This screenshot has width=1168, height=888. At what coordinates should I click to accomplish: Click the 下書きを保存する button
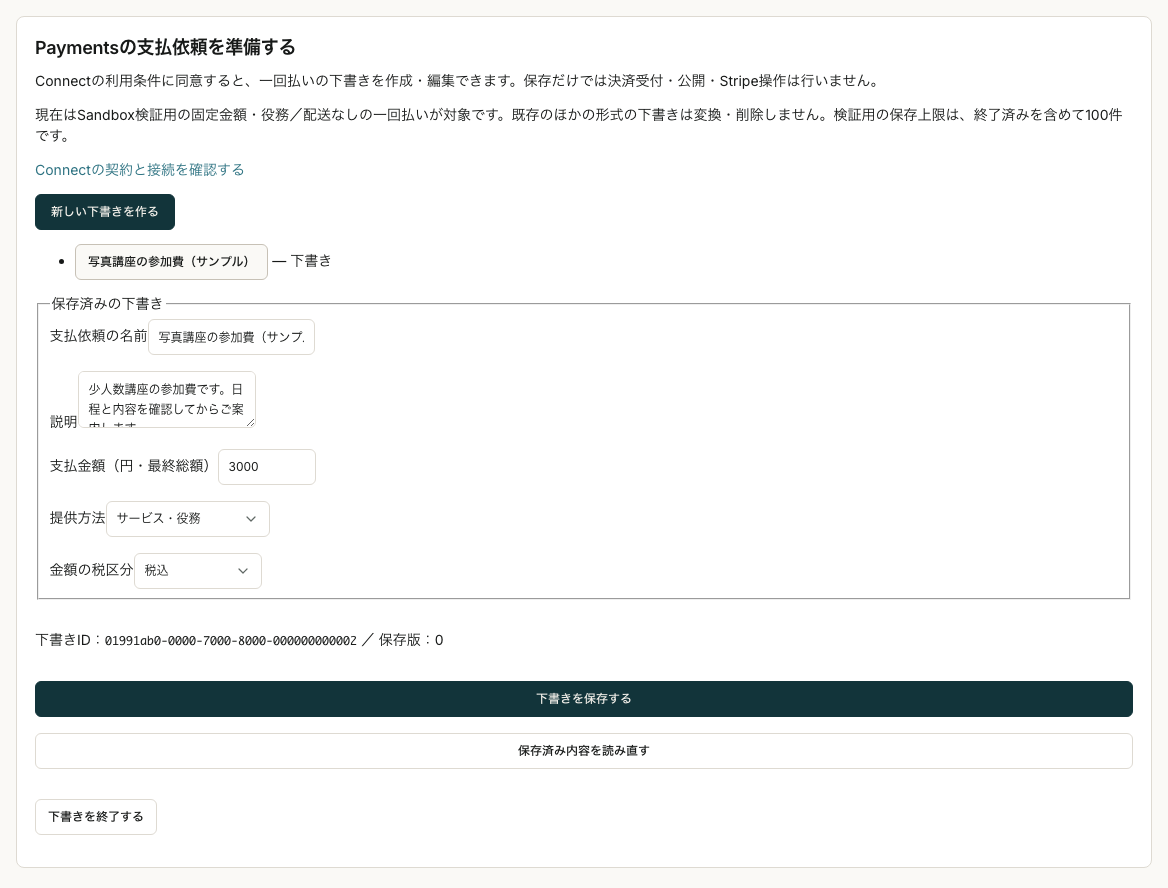point(584,700)
